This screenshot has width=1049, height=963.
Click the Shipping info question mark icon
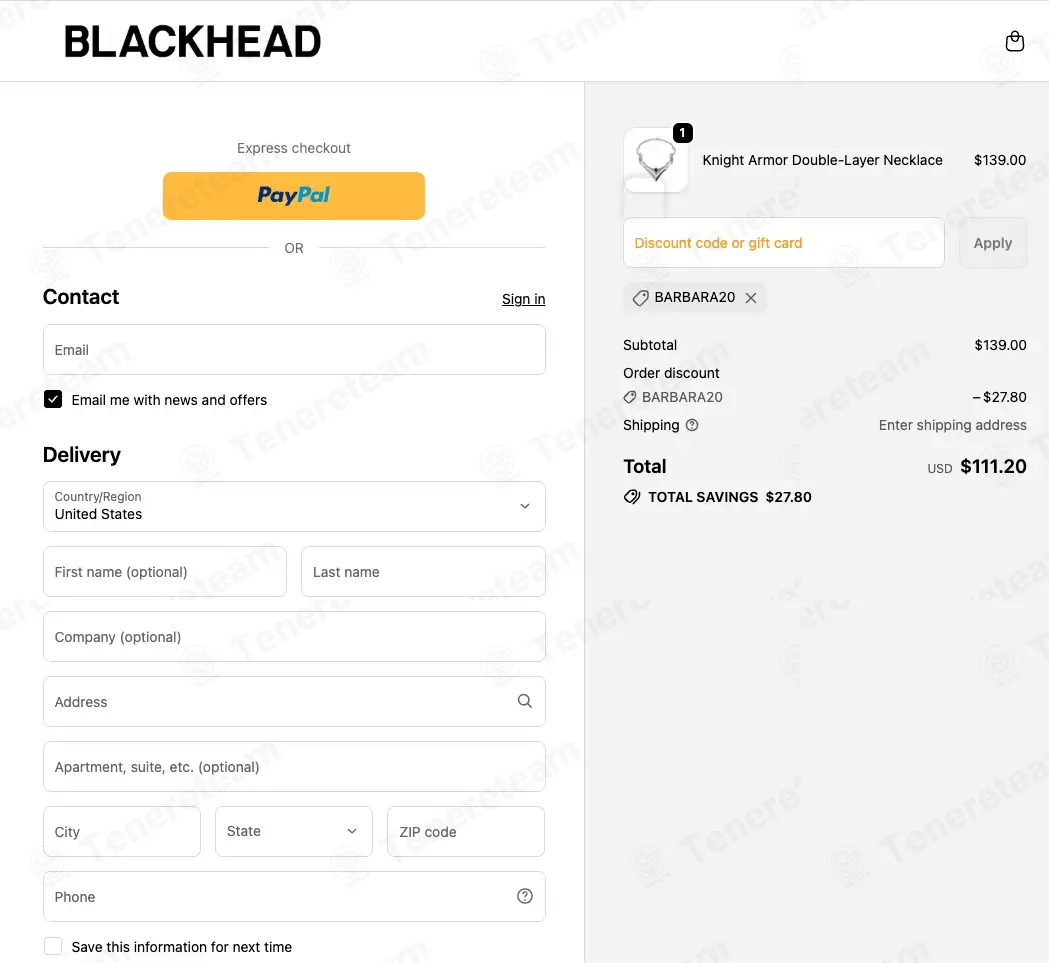point(692,425)
